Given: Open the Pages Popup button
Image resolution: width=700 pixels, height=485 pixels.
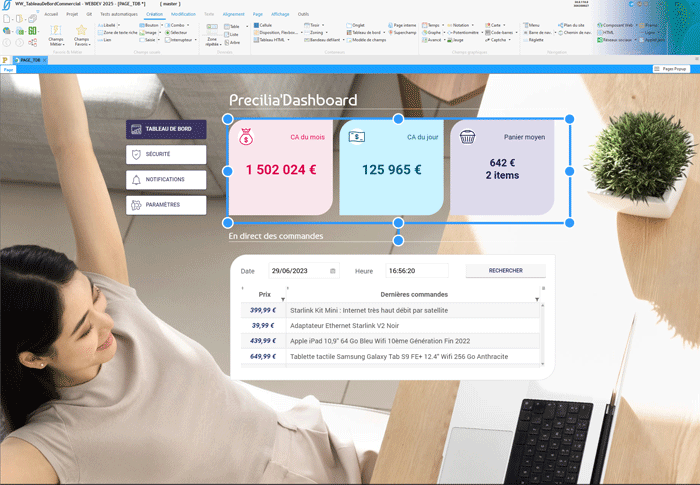Looking at the screenshot, I should click(x=671, y=69).
